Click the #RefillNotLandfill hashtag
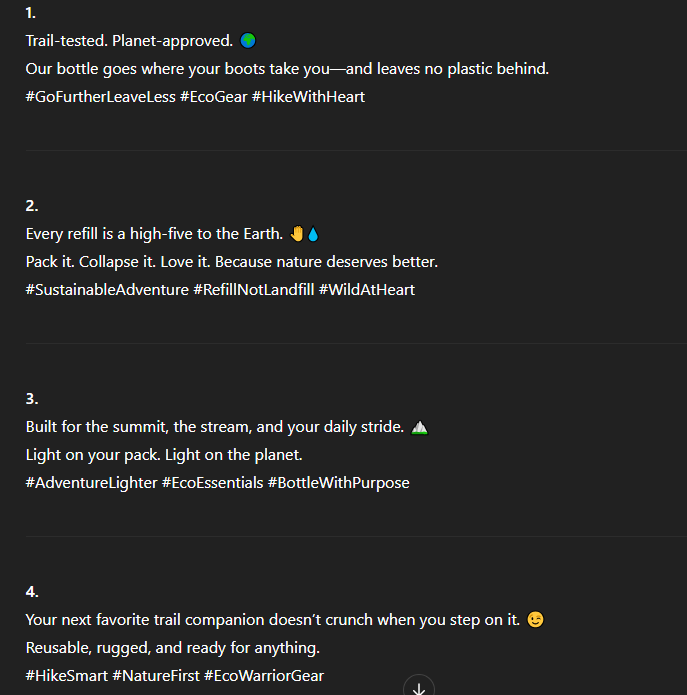This screenshot has height=695, width=687. point(254,290)
